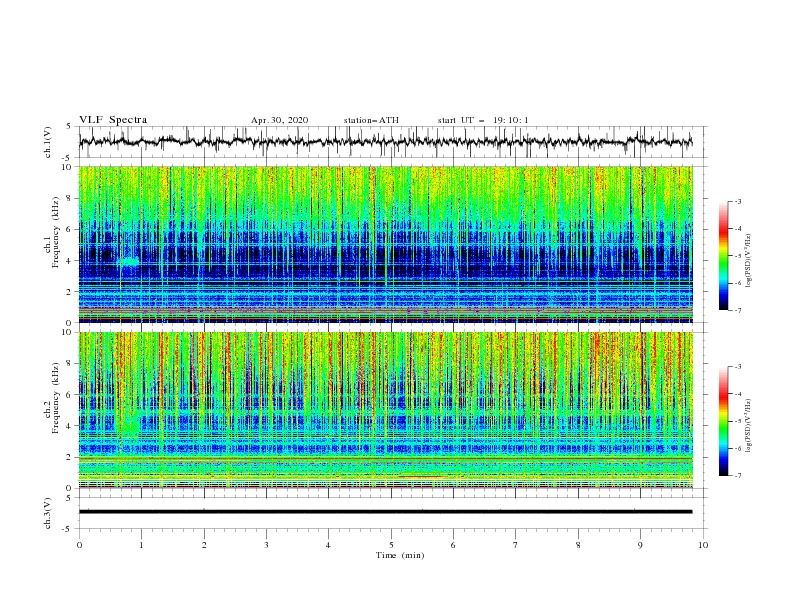The width and height of the screenshot is (792, 612).
Task: Click the time axis tick label "8"
Action: [x=578, y=545]
